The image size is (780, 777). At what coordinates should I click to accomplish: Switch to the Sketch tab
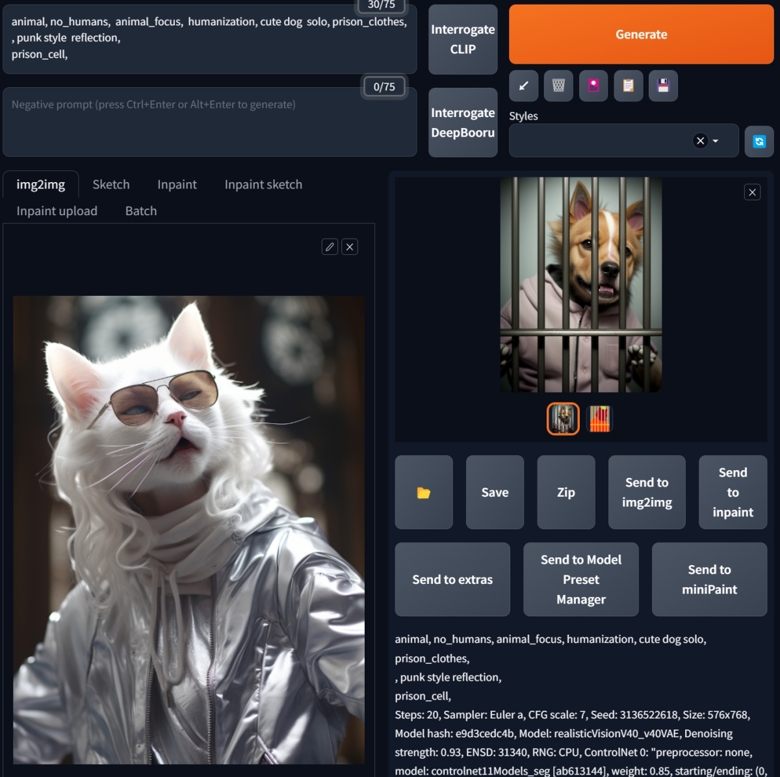pyautogui.click(x=111, y=185)
